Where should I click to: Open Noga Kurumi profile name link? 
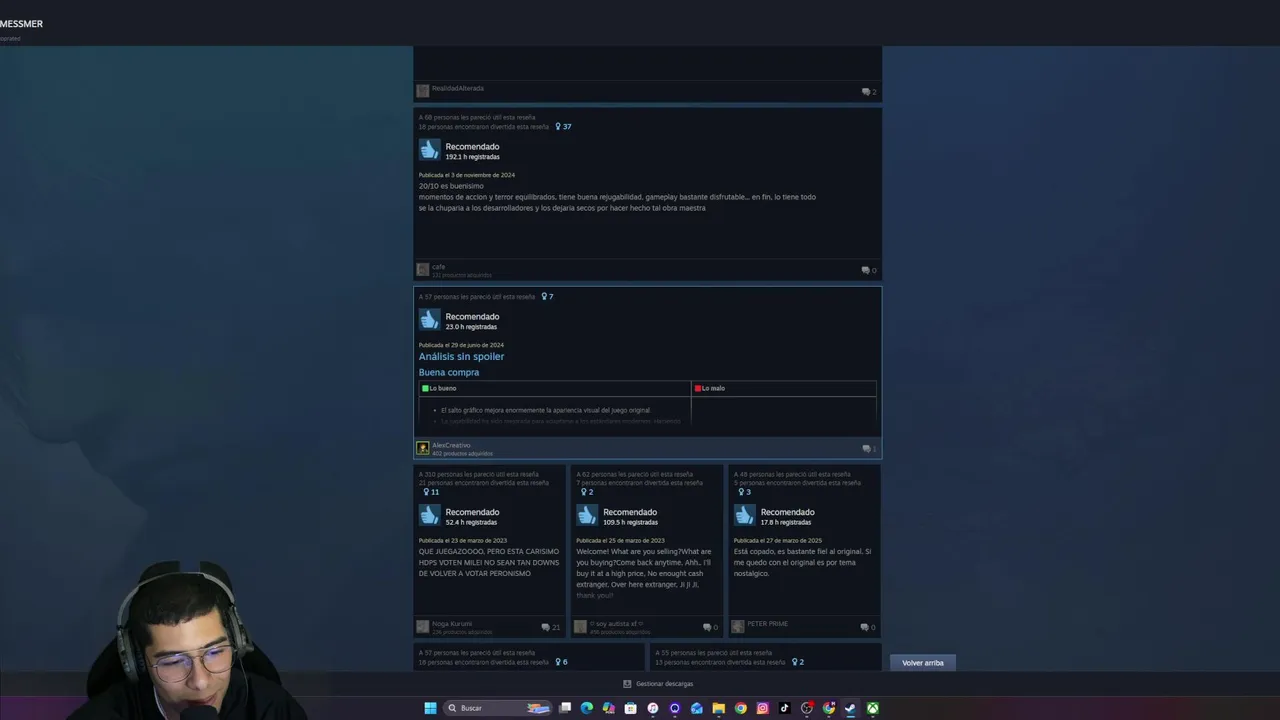(452, 623)
